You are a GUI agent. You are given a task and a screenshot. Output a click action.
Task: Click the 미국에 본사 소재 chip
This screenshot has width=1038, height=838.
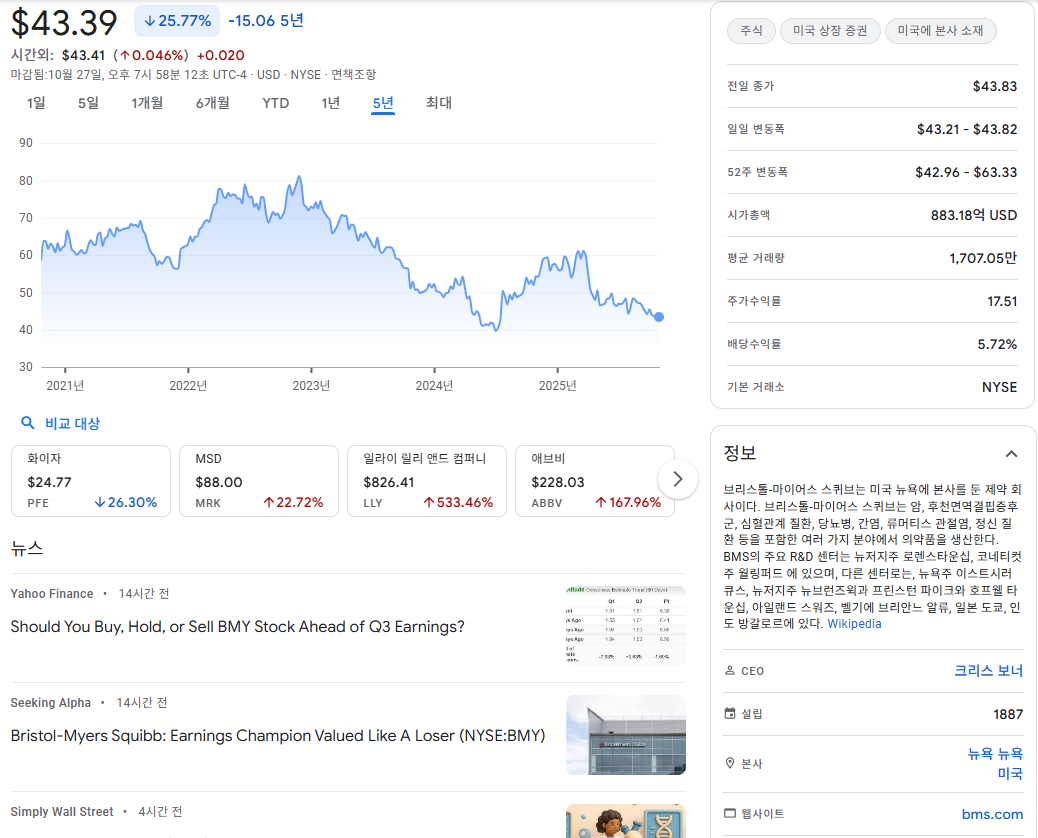point(941,31)
